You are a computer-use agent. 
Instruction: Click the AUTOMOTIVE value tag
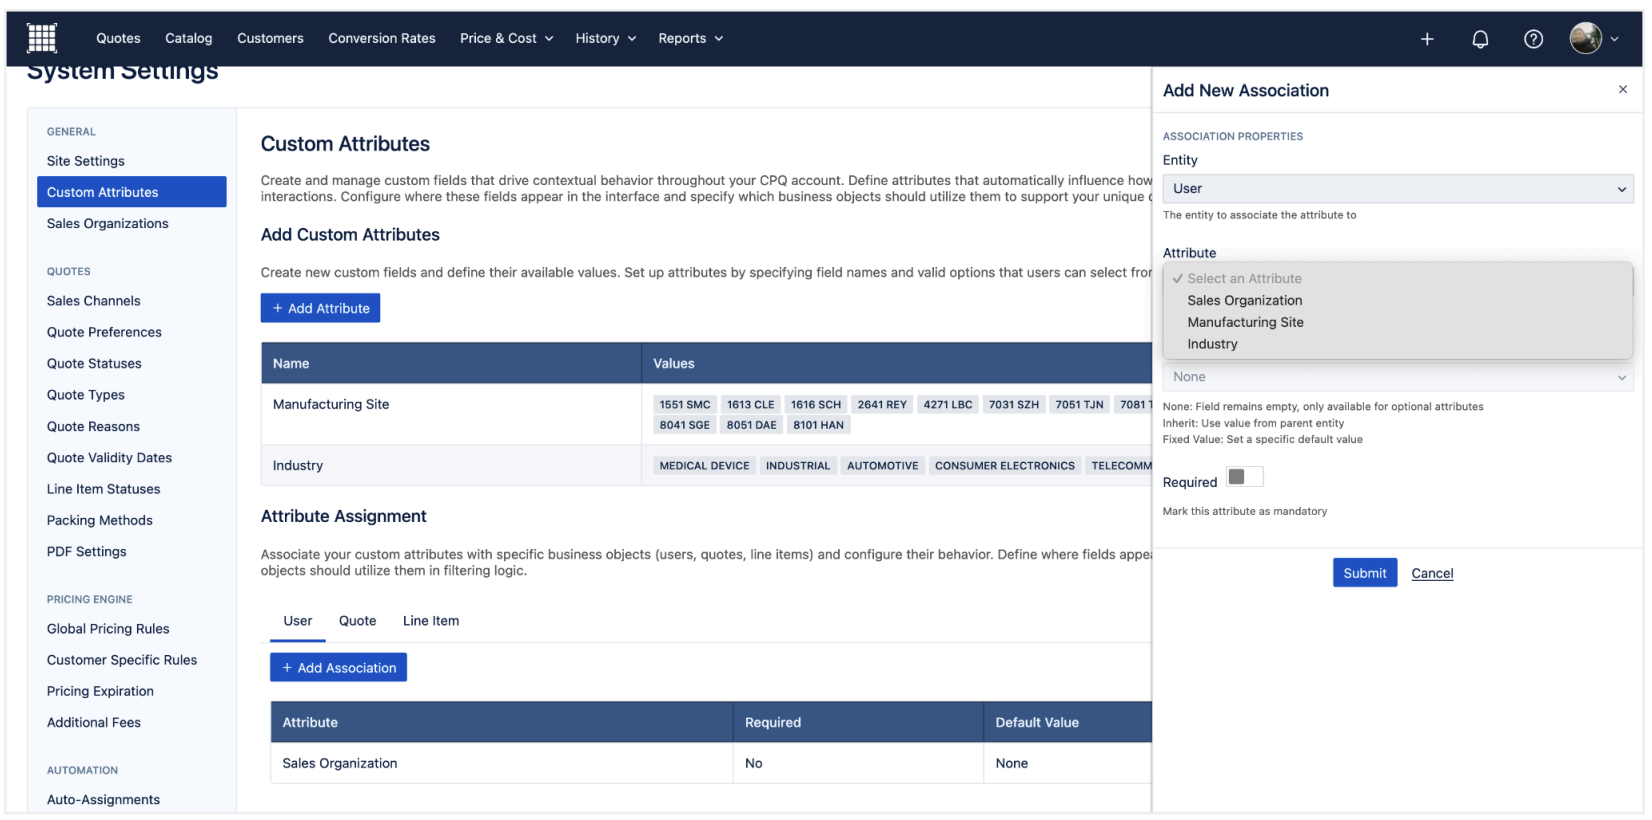click(883, 466)
